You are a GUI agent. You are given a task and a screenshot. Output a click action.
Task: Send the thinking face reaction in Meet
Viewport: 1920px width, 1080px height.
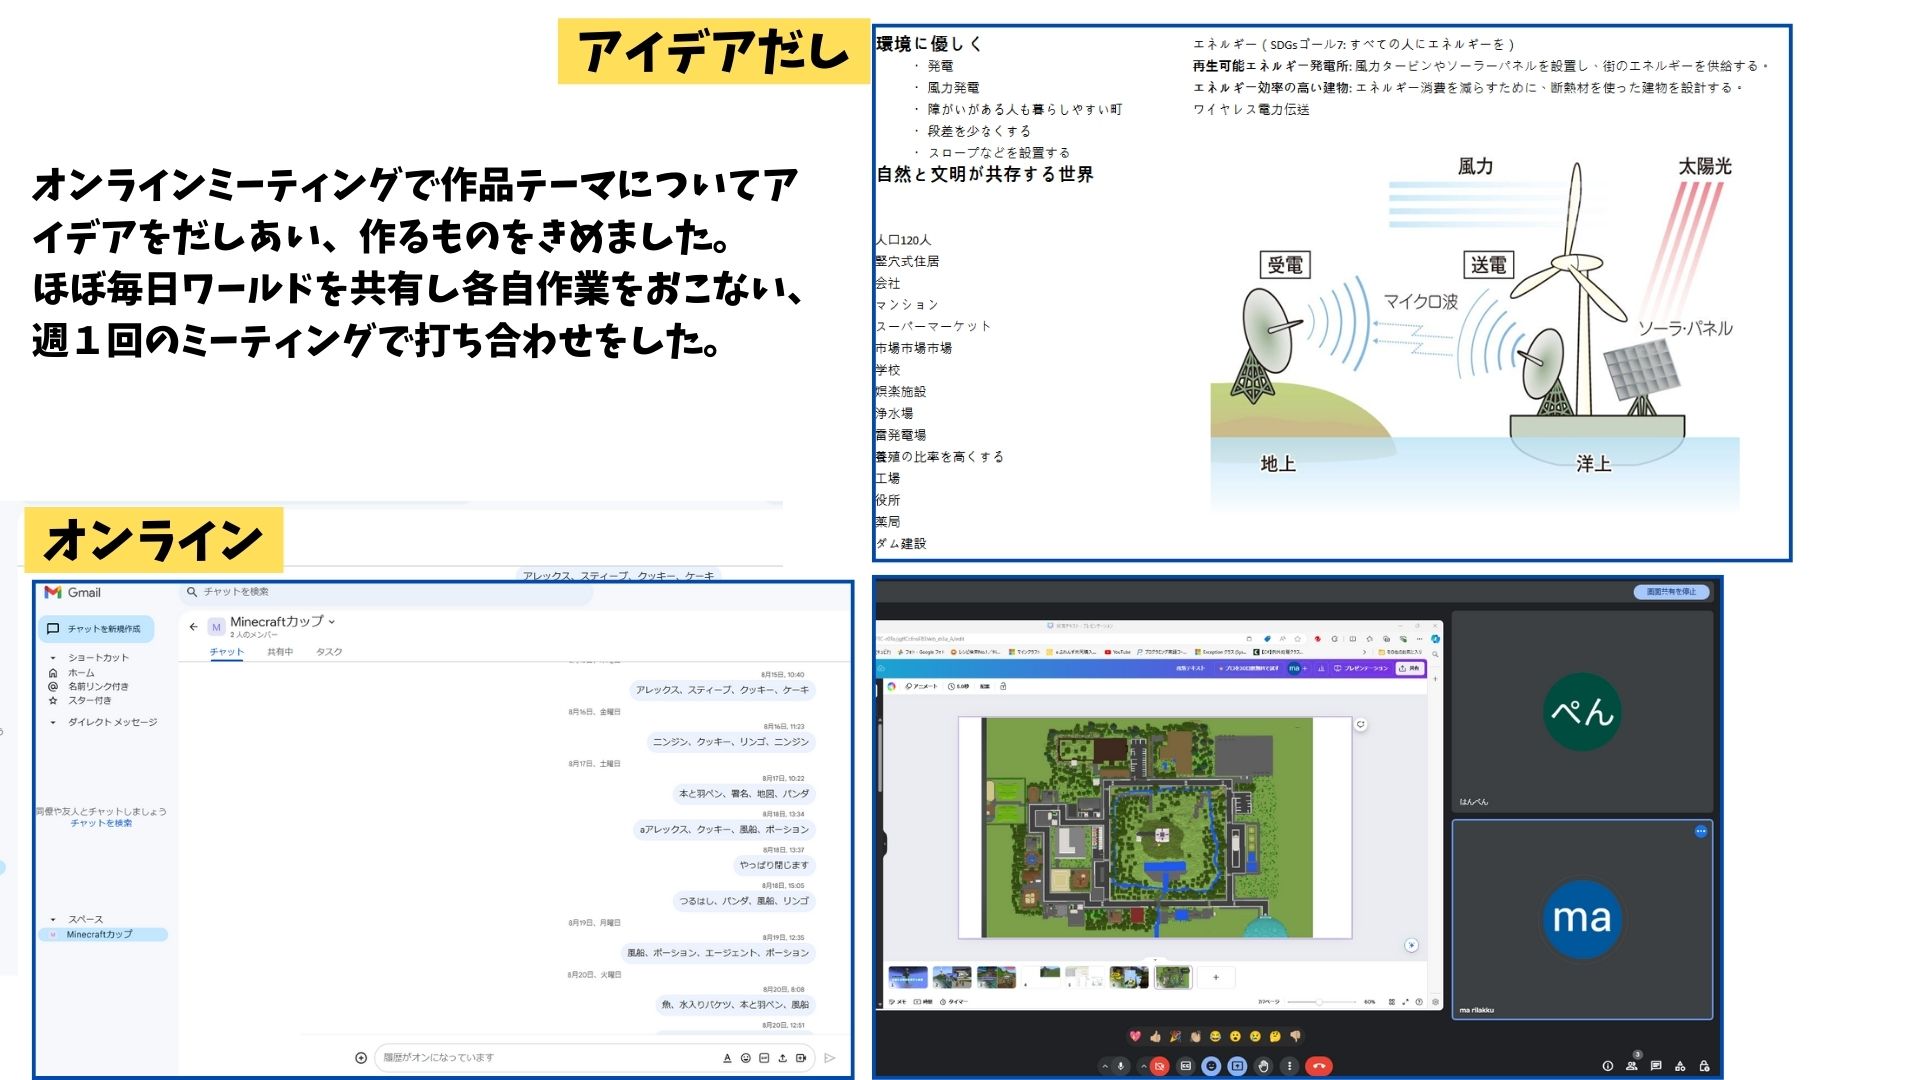tap(1275, 1036)
